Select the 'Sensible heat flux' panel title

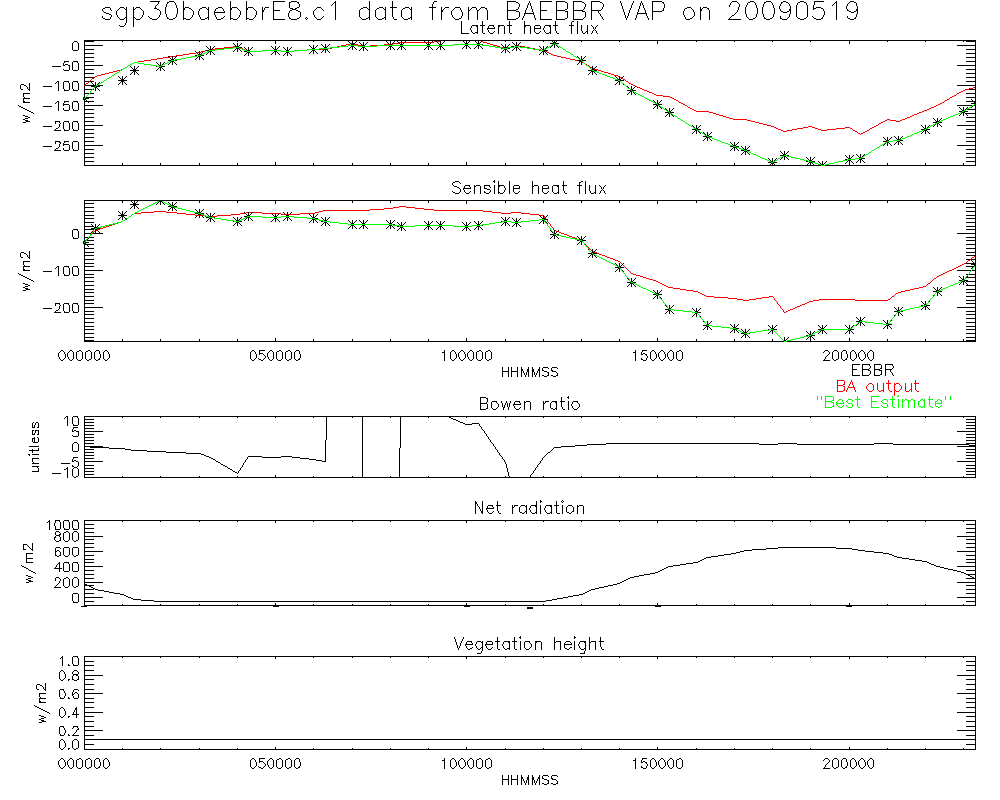528,188
